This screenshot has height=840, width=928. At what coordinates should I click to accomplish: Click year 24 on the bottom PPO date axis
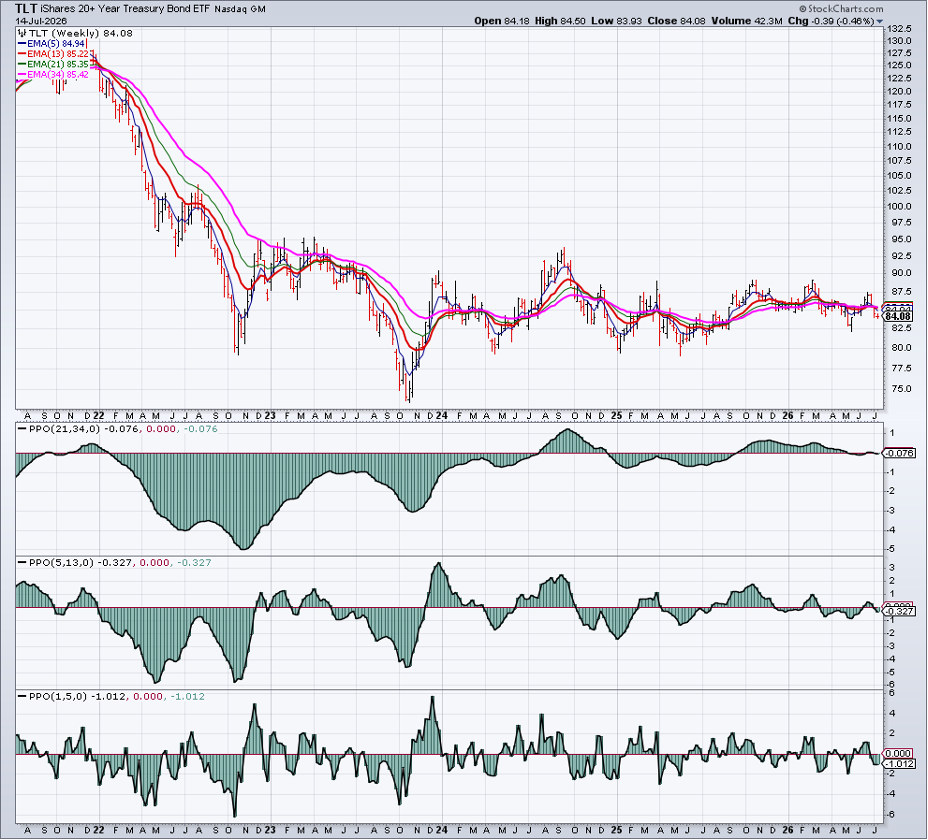coord(442,830)
